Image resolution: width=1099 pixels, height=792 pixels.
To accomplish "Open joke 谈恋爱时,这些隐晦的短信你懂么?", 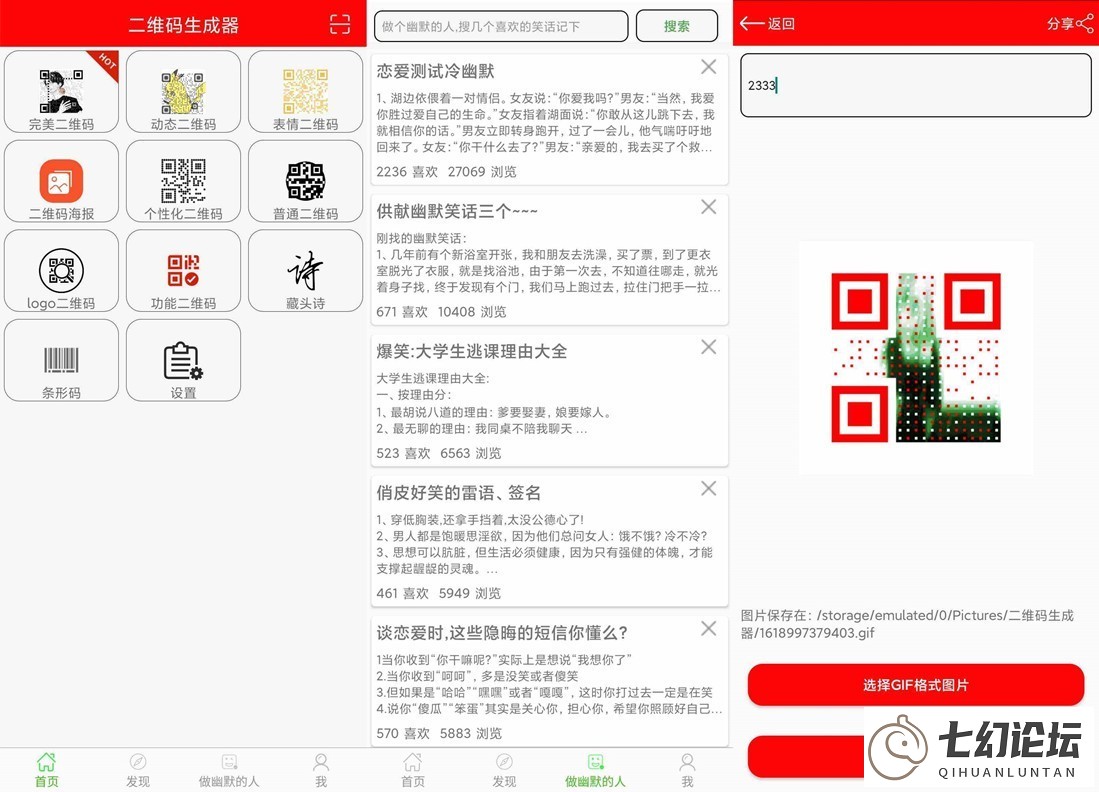I will coord(502,633).
